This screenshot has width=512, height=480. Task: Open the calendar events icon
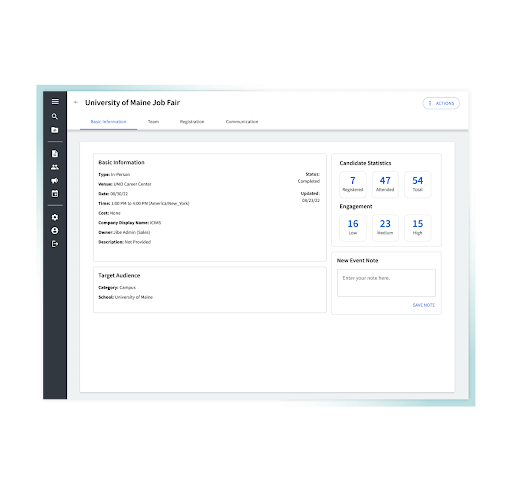(55, 194)
